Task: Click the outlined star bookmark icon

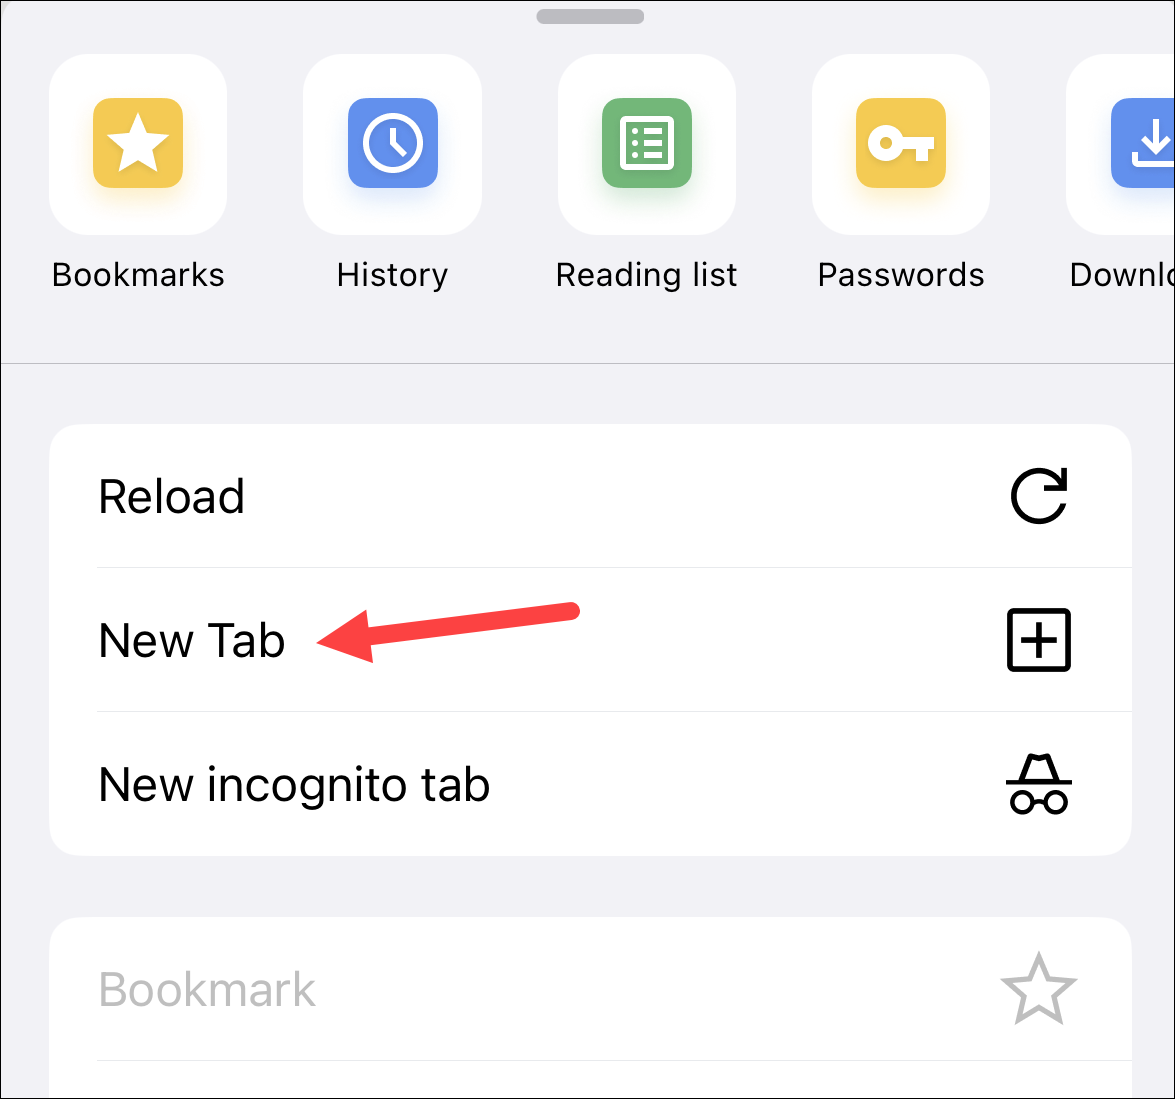Action: (1039, 989)
